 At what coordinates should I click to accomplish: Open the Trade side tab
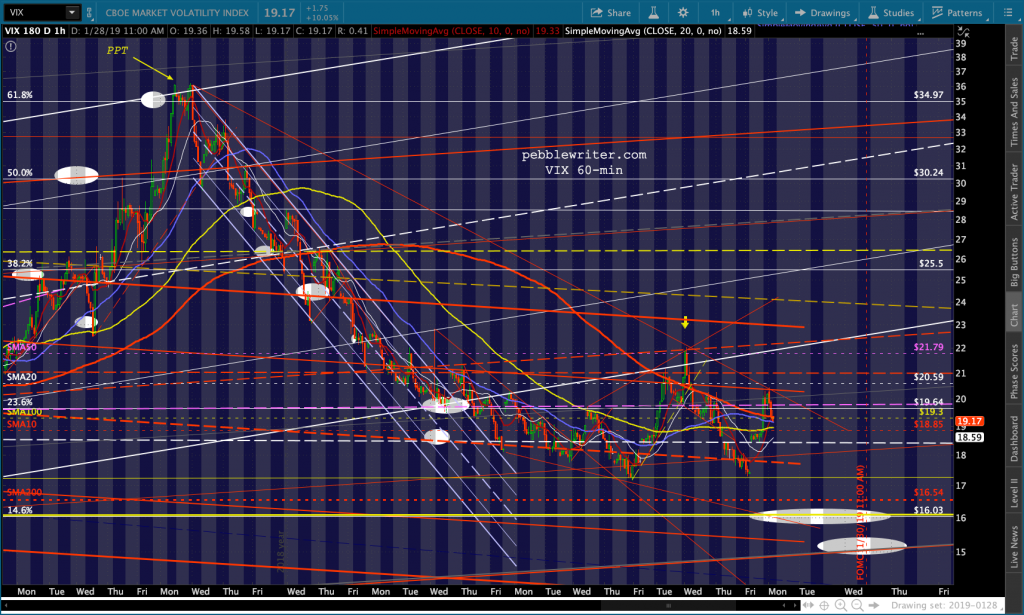click(x=1014, y=49)
